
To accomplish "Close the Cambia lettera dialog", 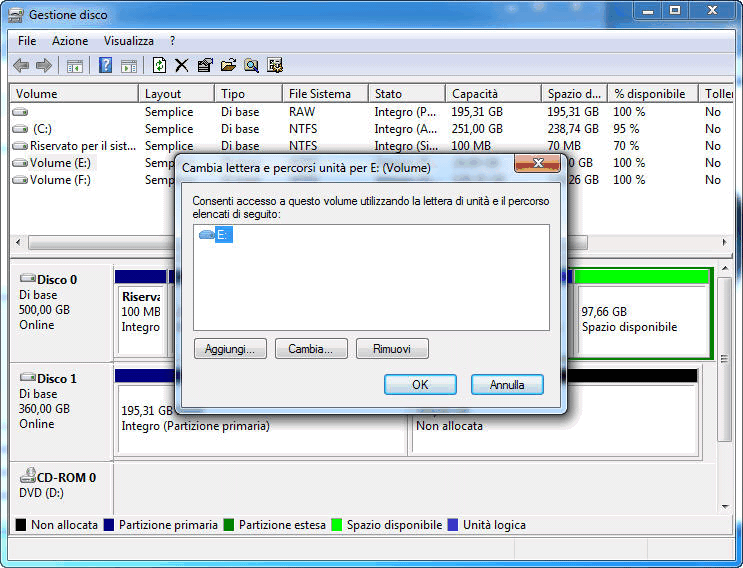I will click(537, 163).
